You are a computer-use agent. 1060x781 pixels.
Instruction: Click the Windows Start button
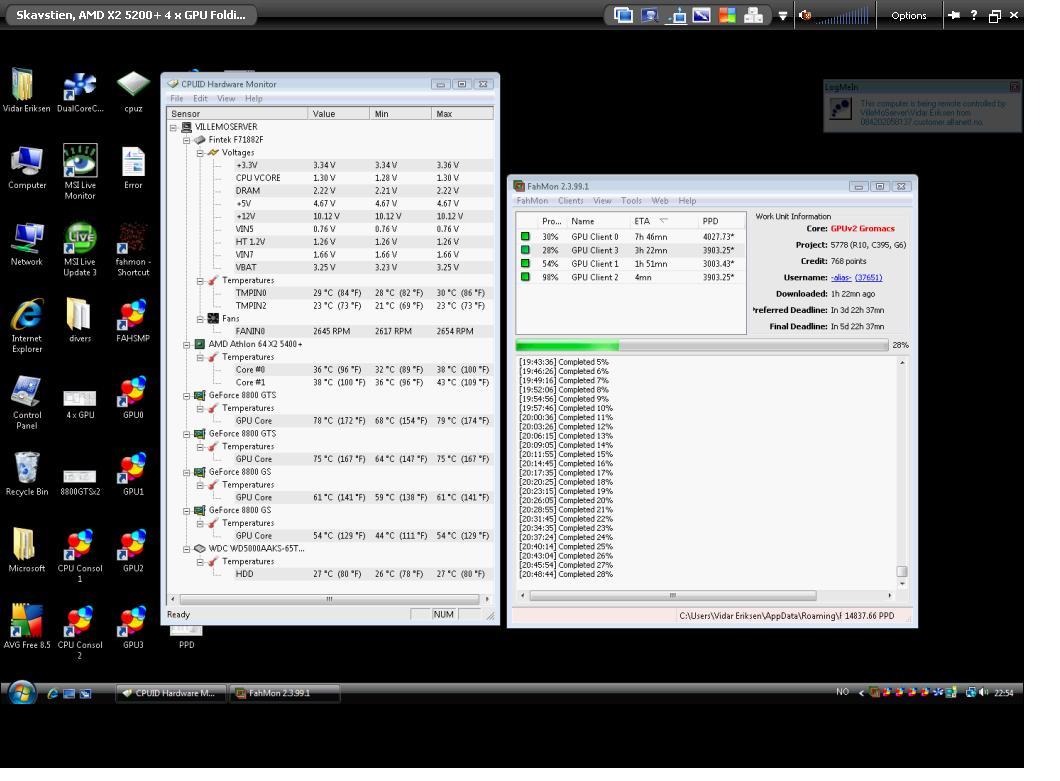tap(21, 692)
